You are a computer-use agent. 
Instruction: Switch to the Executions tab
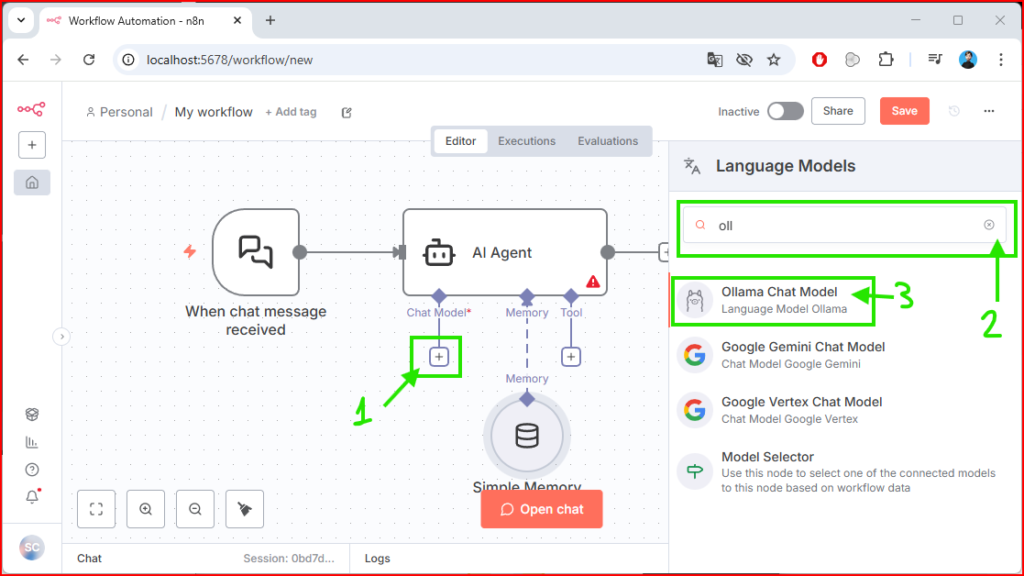point(526,141)
